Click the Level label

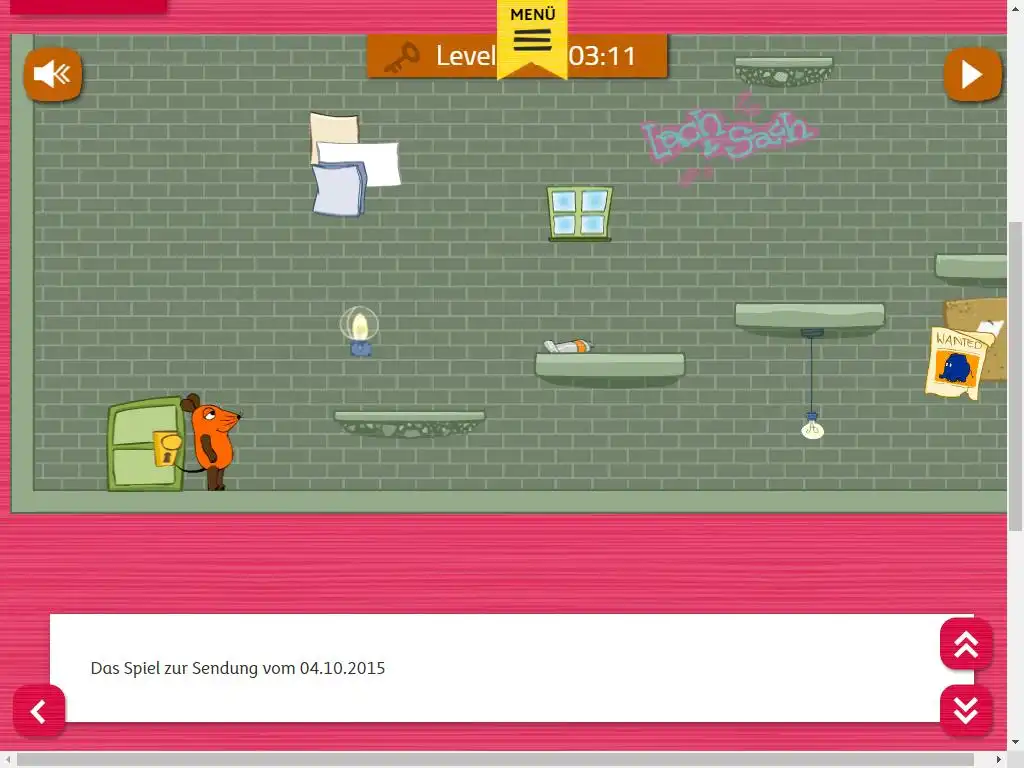466,56
